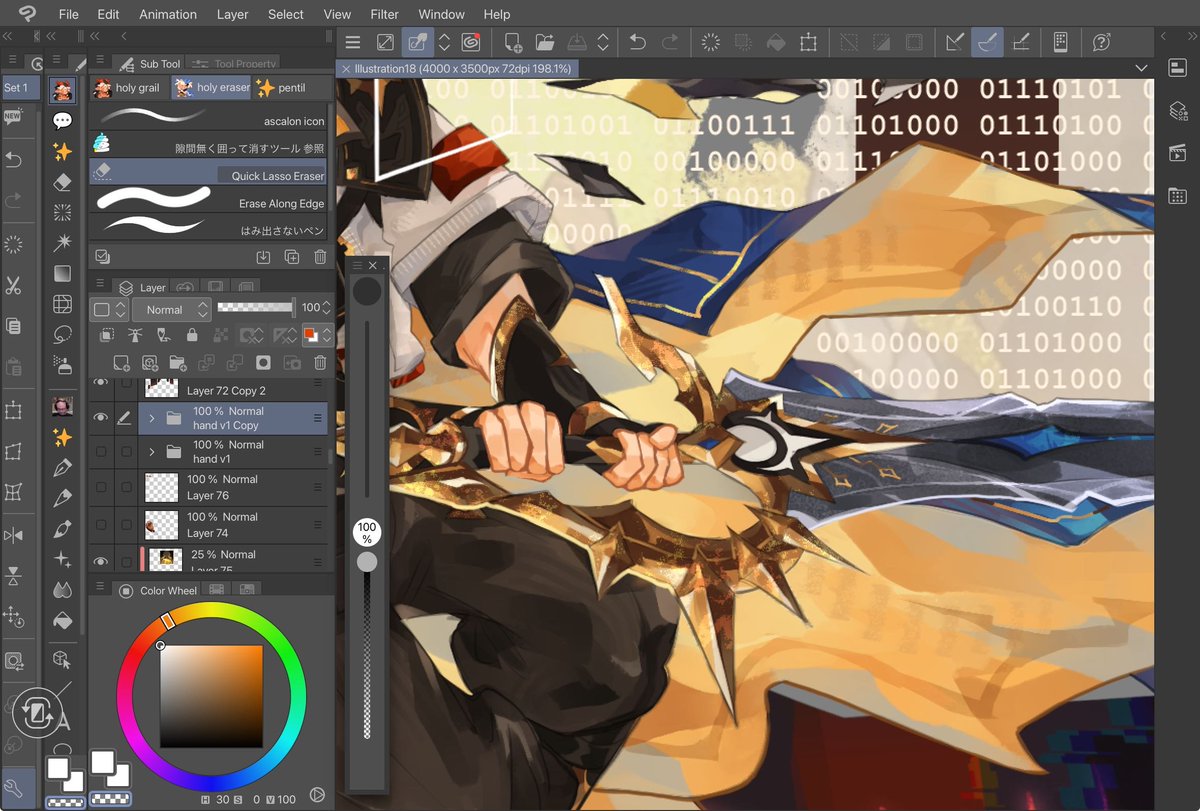Click the Undo arrow in the command bar

pyautogui.click(x=637, y=42)
